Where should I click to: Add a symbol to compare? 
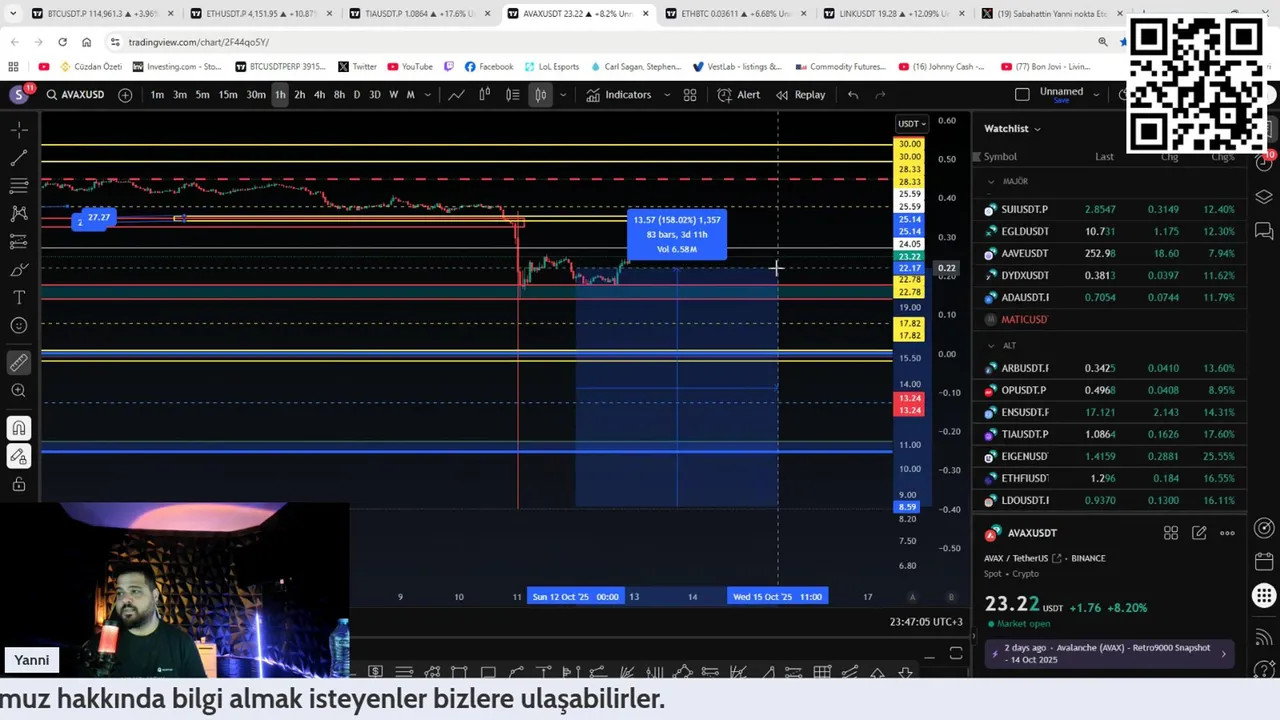(125, 95)
